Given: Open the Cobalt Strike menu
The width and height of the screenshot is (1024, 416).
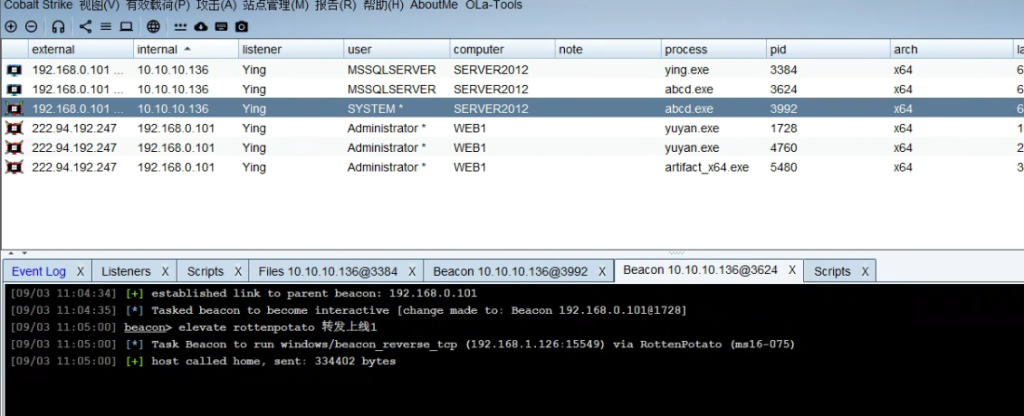Looking at the screenshot, I should [x=39, y=5].
